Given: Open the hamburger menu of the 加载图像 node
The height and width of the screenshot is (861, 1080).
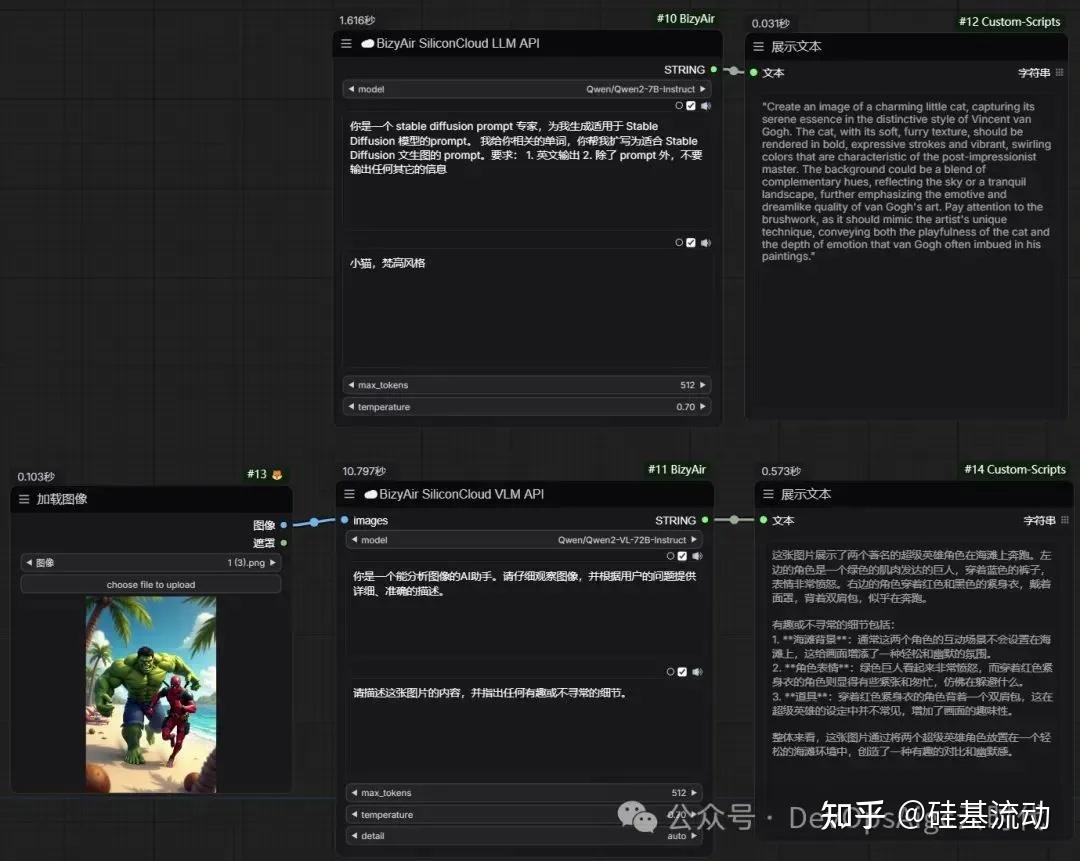Looking at the screenshot, I should coord(24,499).
